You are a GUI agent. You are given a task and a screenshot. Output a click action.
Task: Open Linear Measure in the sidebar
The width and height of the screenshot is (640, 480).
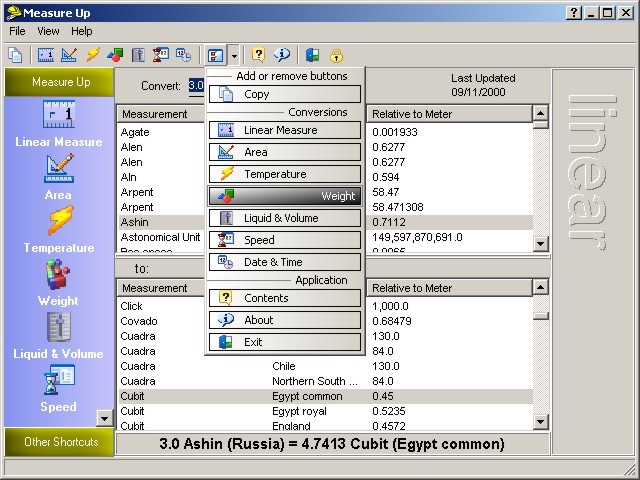pos(59,124)
